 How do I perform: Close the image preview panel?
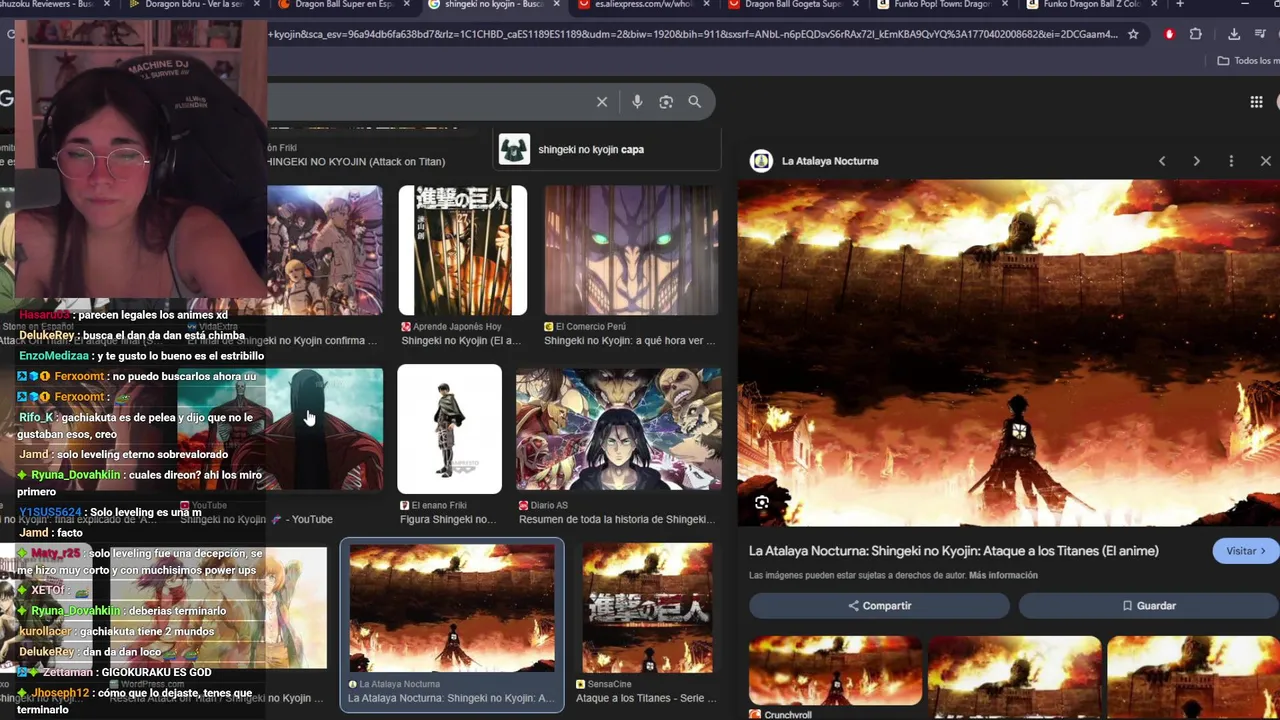point(1265,161)
